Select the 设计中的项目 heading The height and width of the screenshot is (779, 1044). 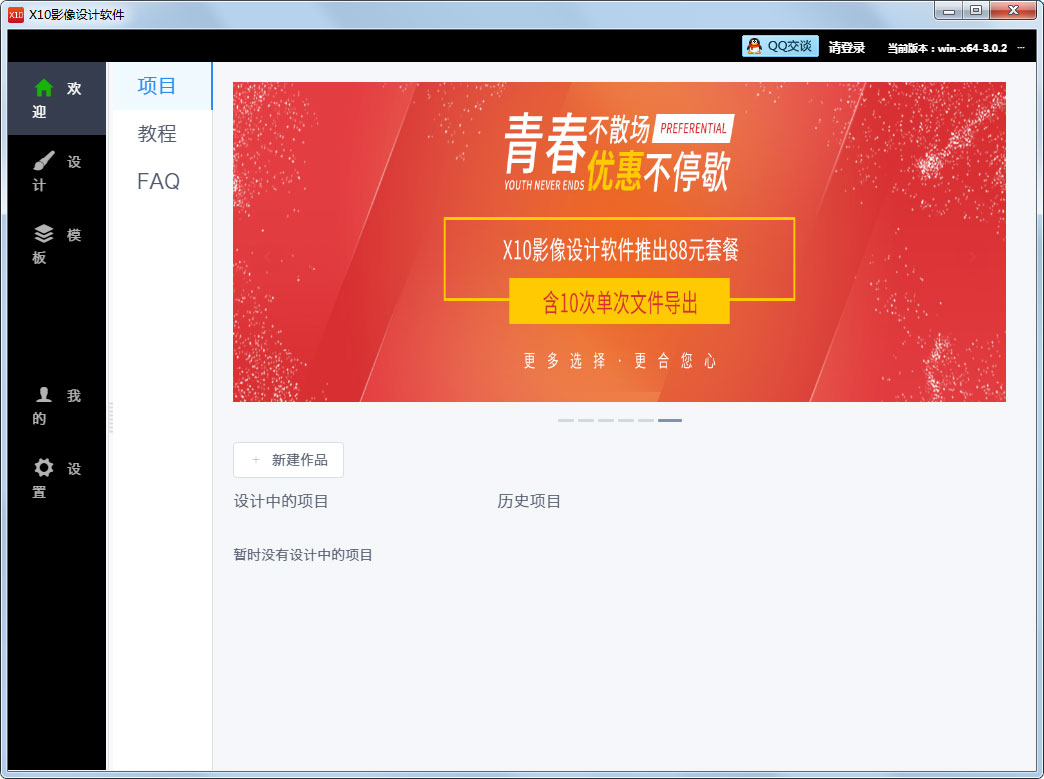pos(280,501)
